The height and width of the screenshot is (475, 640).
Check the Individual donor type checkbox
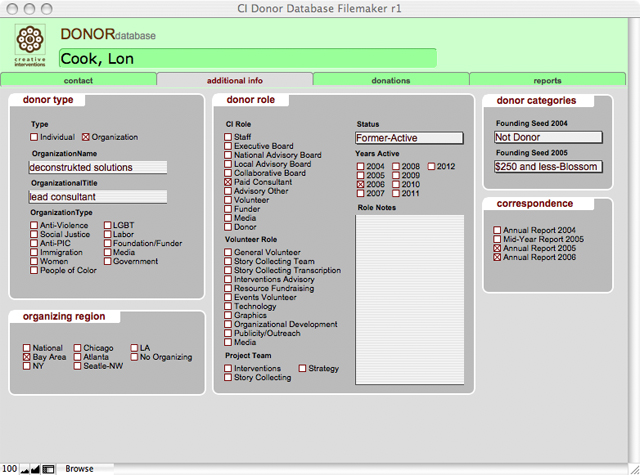click(35, 137)
